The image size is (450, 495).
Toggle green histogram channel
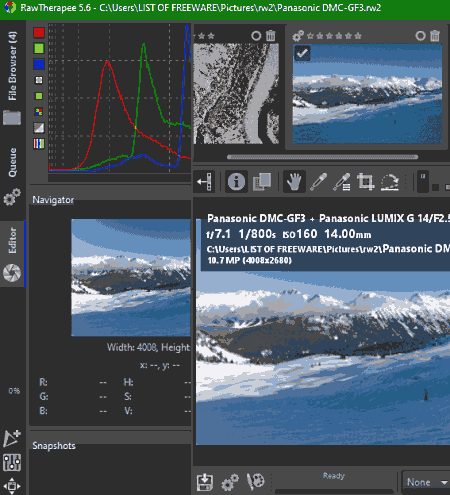click(39, 48)
